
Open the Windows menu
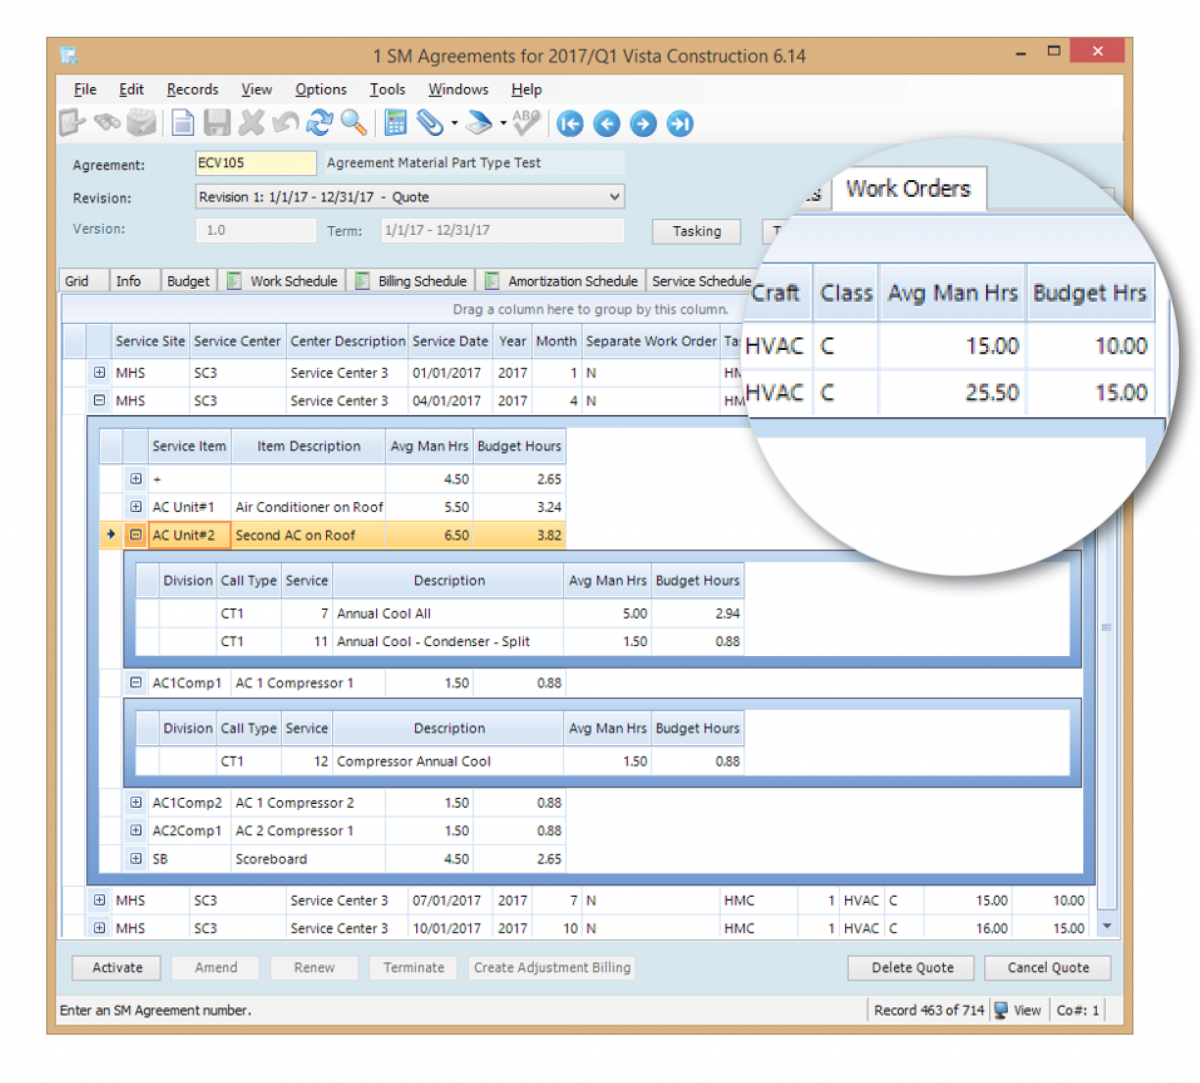458,89
